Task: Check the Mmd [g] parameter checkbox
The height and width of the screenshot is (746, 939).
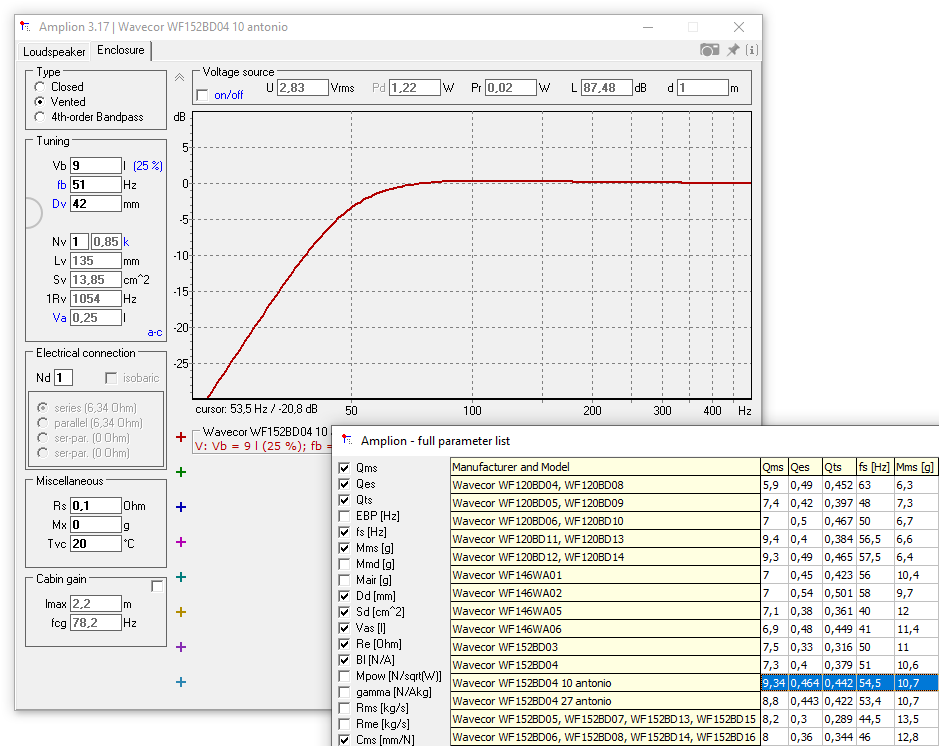Action: 344,564
